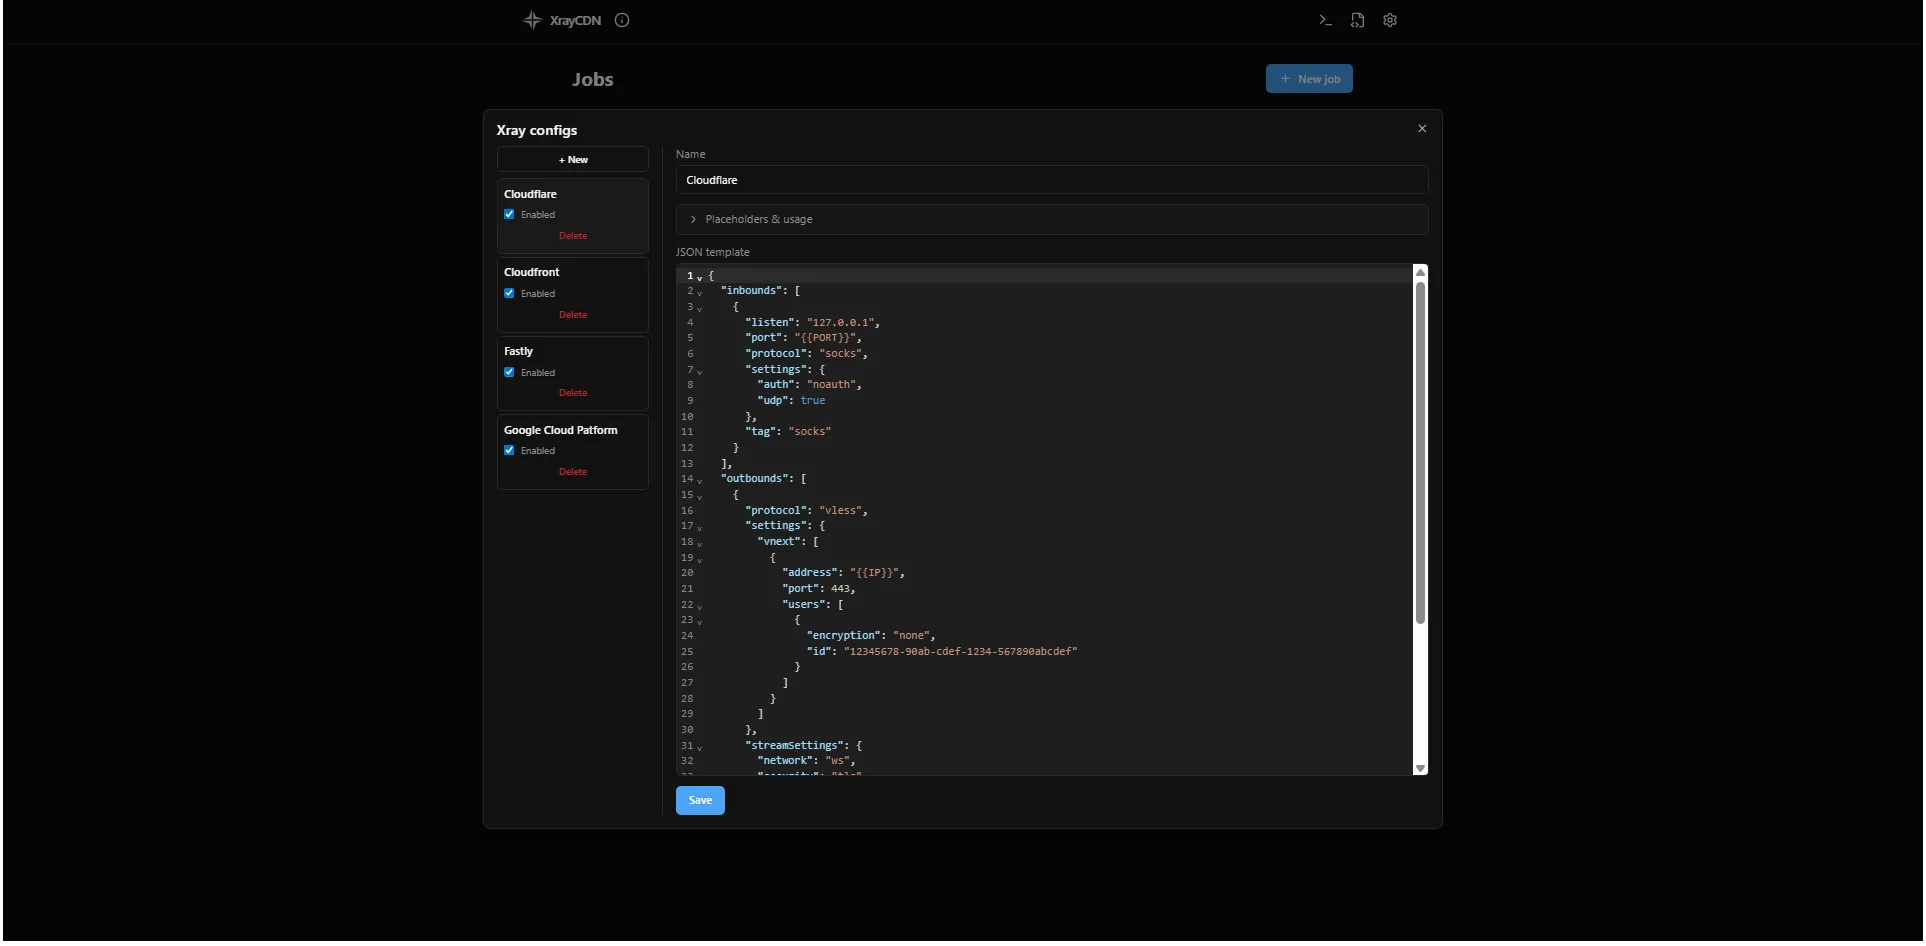Open the file code configs icon
1926x946 pixels.
pyautogui.click(x=1357, y=20)
